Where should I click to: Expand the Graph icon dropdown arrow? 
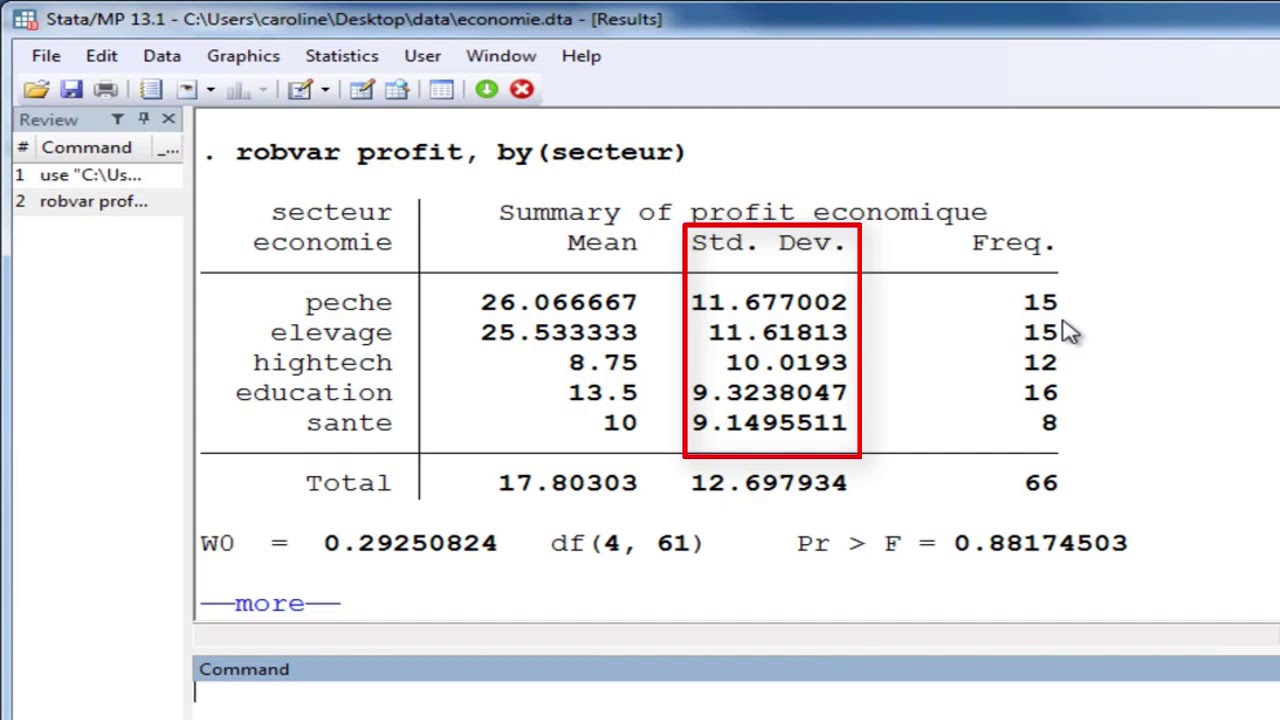tap(263, 90)
